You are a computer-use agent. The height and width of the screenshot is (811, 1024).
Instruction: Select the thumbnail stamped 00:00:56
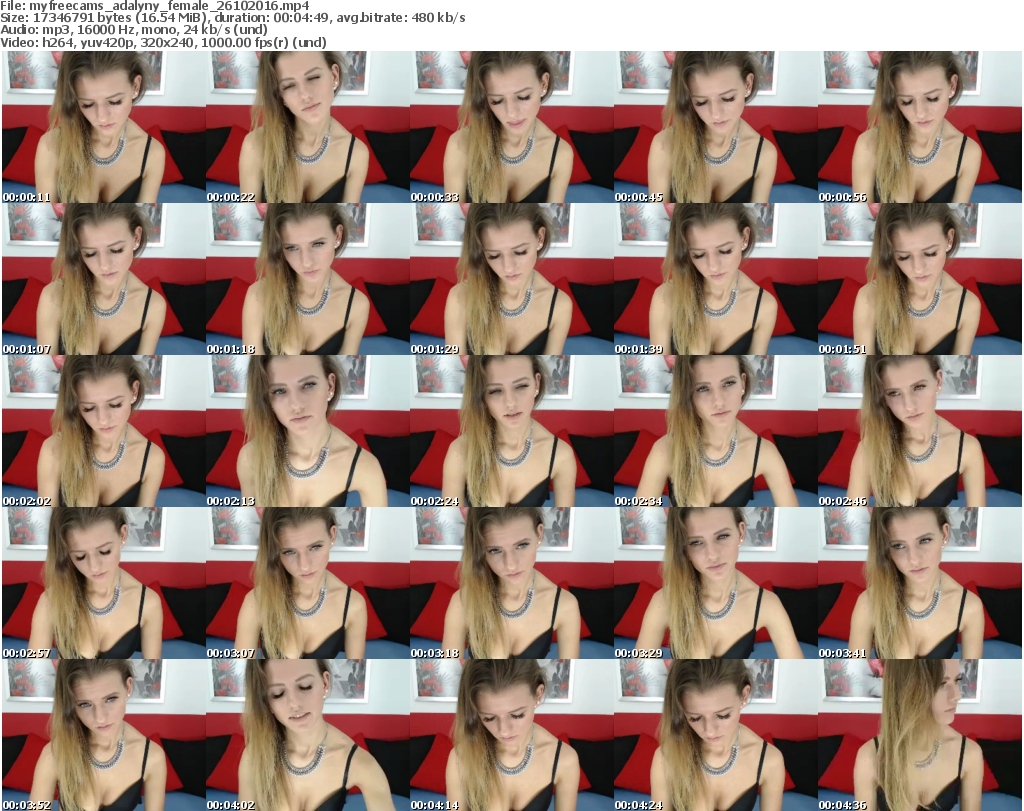(x=920, y=127)
